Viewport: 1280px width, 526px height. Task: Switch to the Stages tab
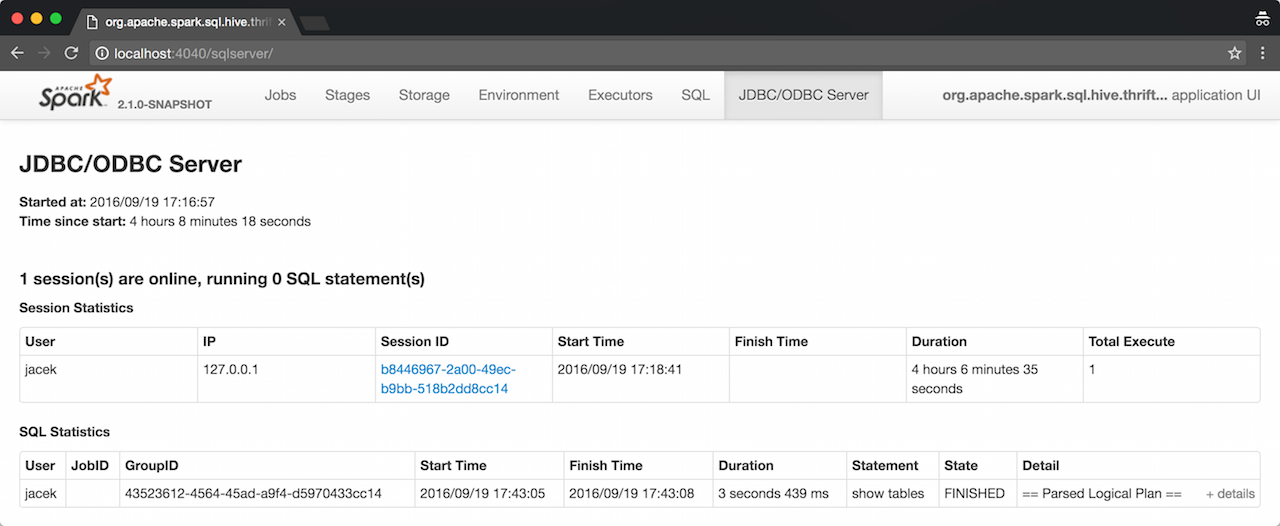[347, 95]
